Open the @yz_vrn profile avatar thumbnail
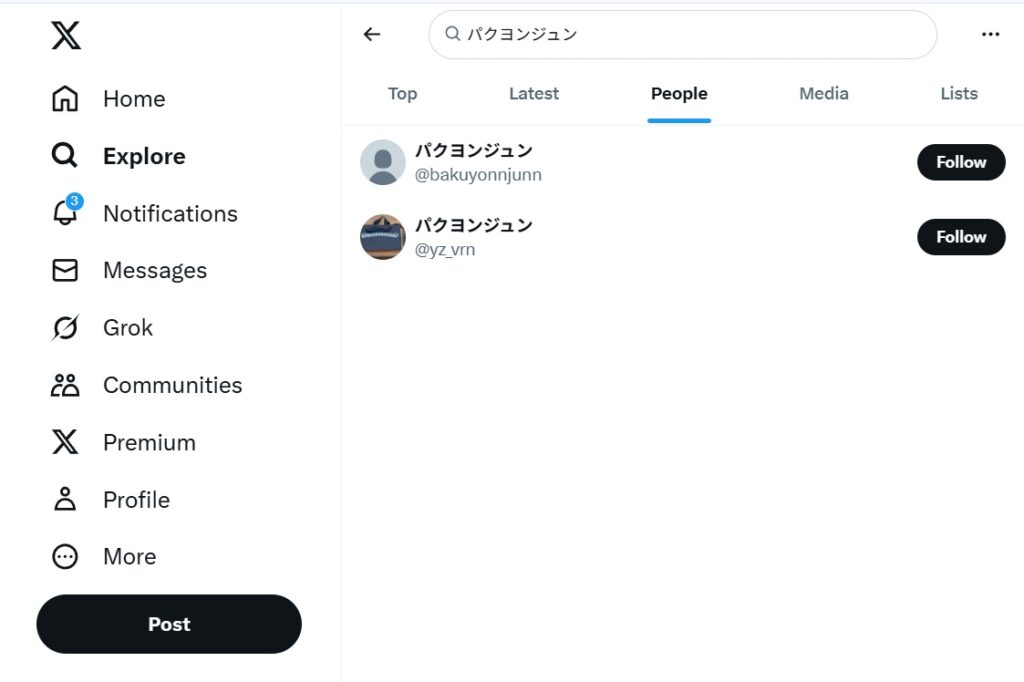The image size is (1024, 682). pyautogui.click(x=383, y=236)
